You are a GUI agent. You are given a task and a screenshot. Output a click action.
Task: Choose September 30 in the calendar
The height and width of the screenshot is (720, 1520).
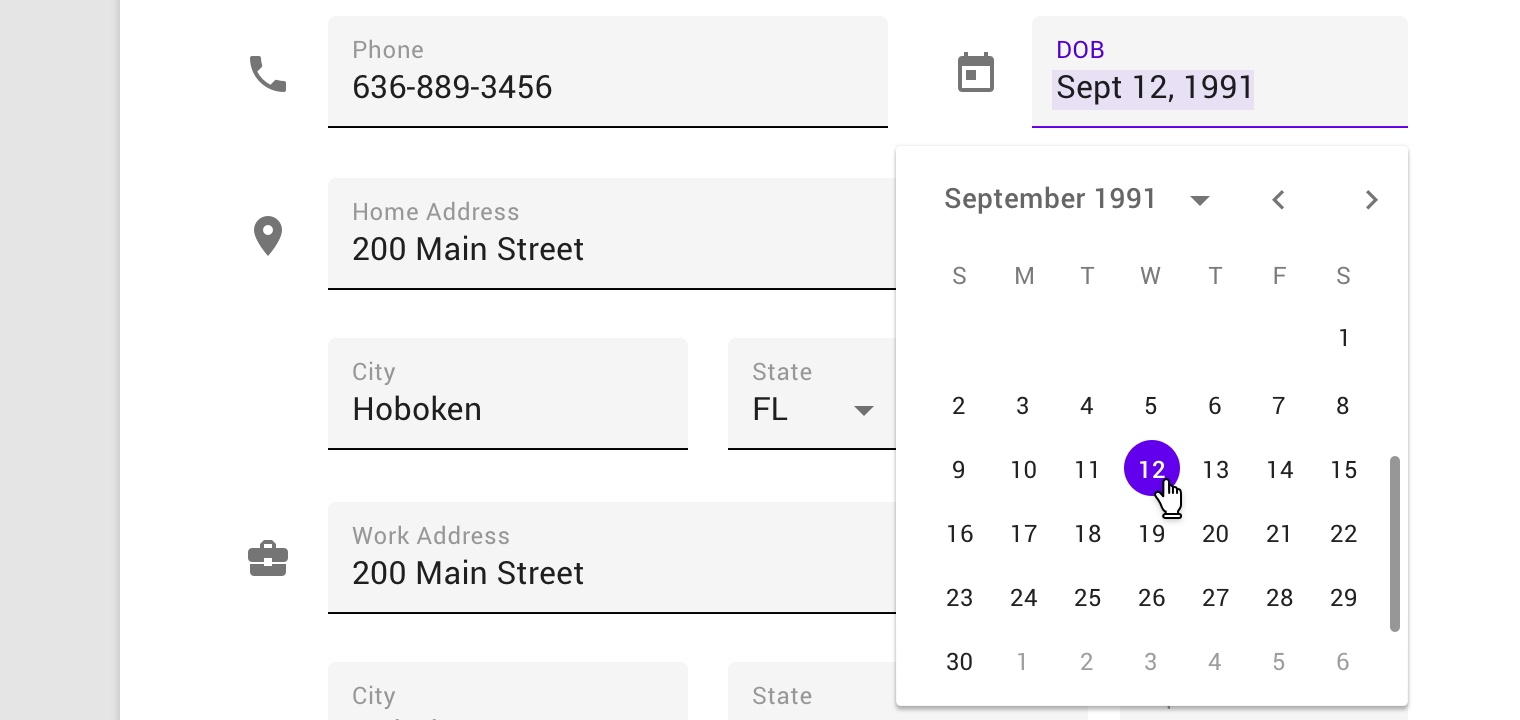tap(959, 662)
